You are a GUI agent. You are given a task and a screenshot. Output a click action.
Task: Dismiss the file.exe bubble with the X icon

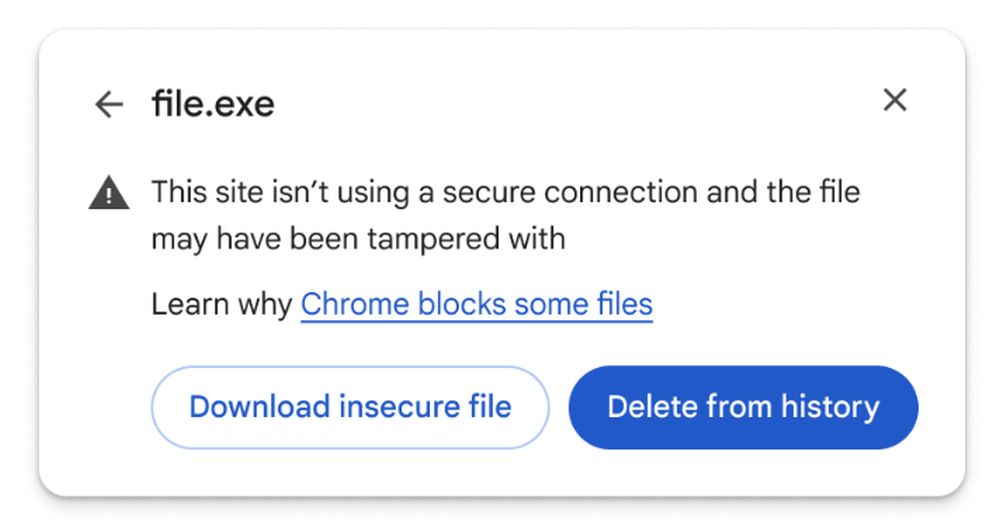tap(894, 100)
